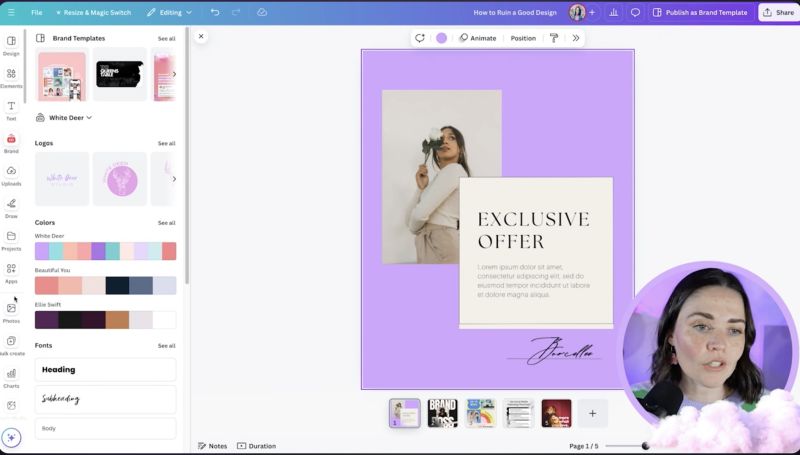Click Position in the floating toolbar
Screen dimensions: 800x455
pos(523,38)
